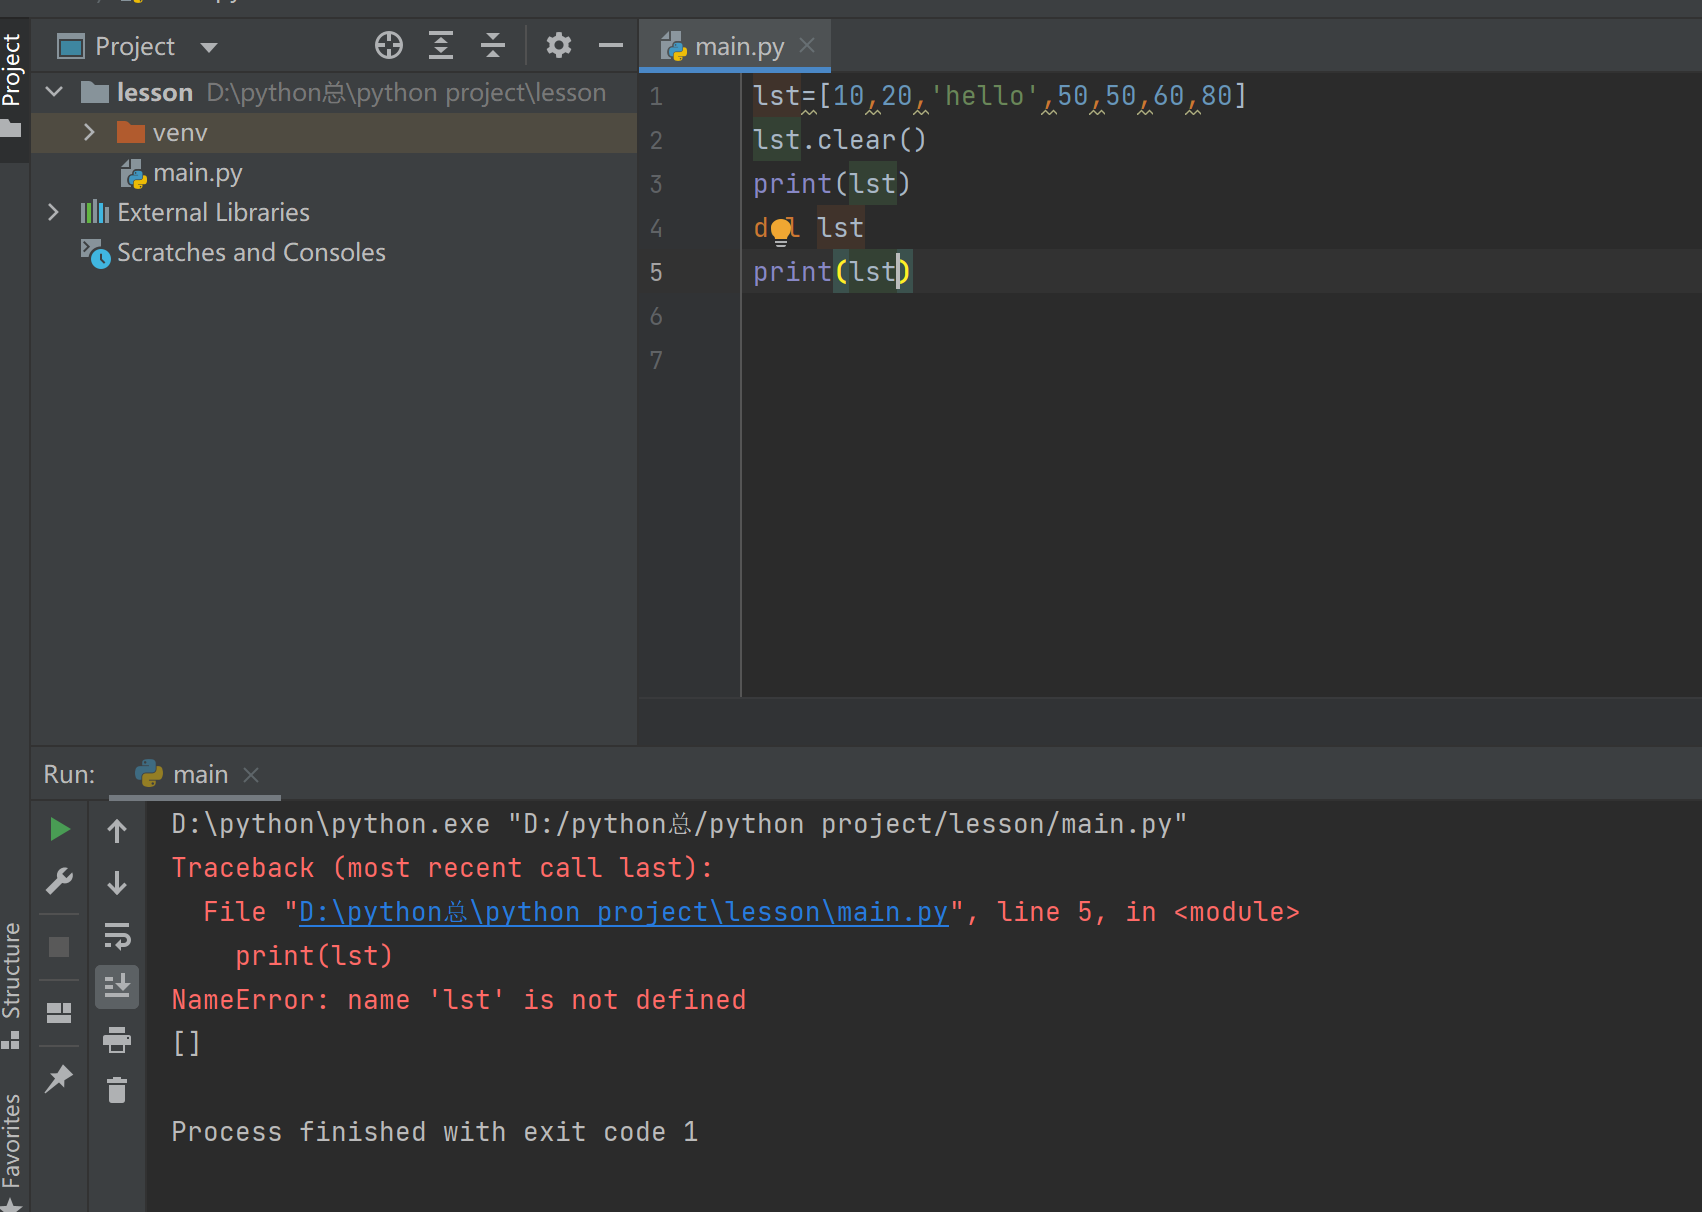Click Restore Layout icon in Run panel
The width and height of the screenshot is (1702, 1212).
59,1013
